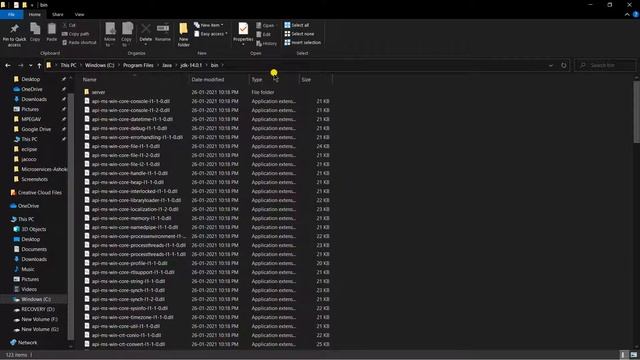The width and height of the screenshot is (640, 360).
Task: Open Videos under This PC
Action: (29, 289)
